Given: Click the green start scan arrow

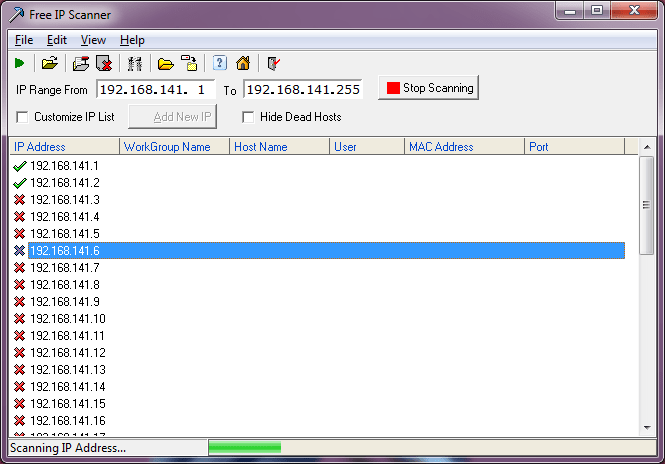Looking at the screenshot, I should click(x=20, y=63).
